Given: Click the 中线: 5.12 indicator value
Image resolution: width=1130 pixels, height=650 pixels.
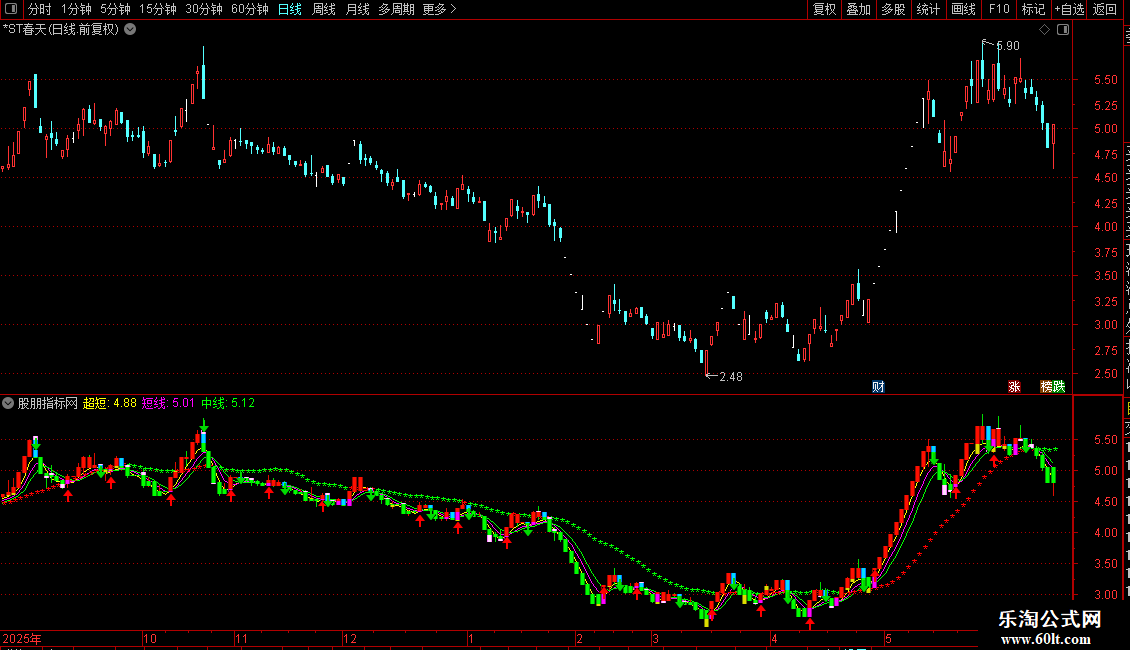Looking at the screenshot, I should [x=228, y=404].
